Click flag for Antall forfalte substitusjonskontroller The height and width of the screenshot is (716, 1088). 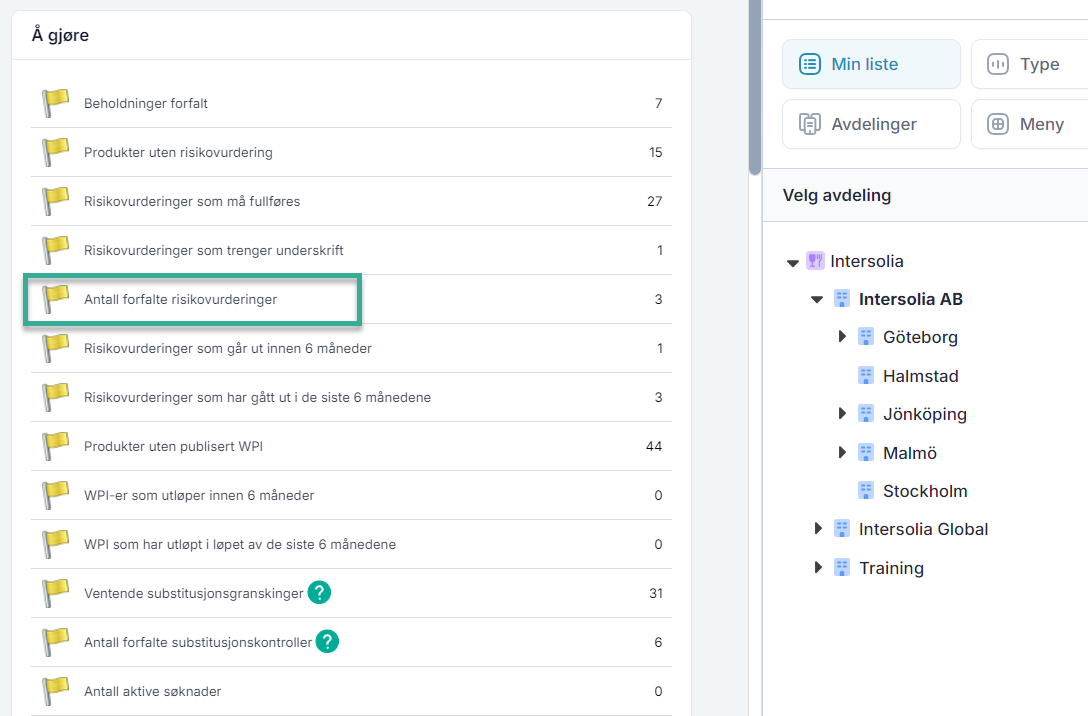56,642
